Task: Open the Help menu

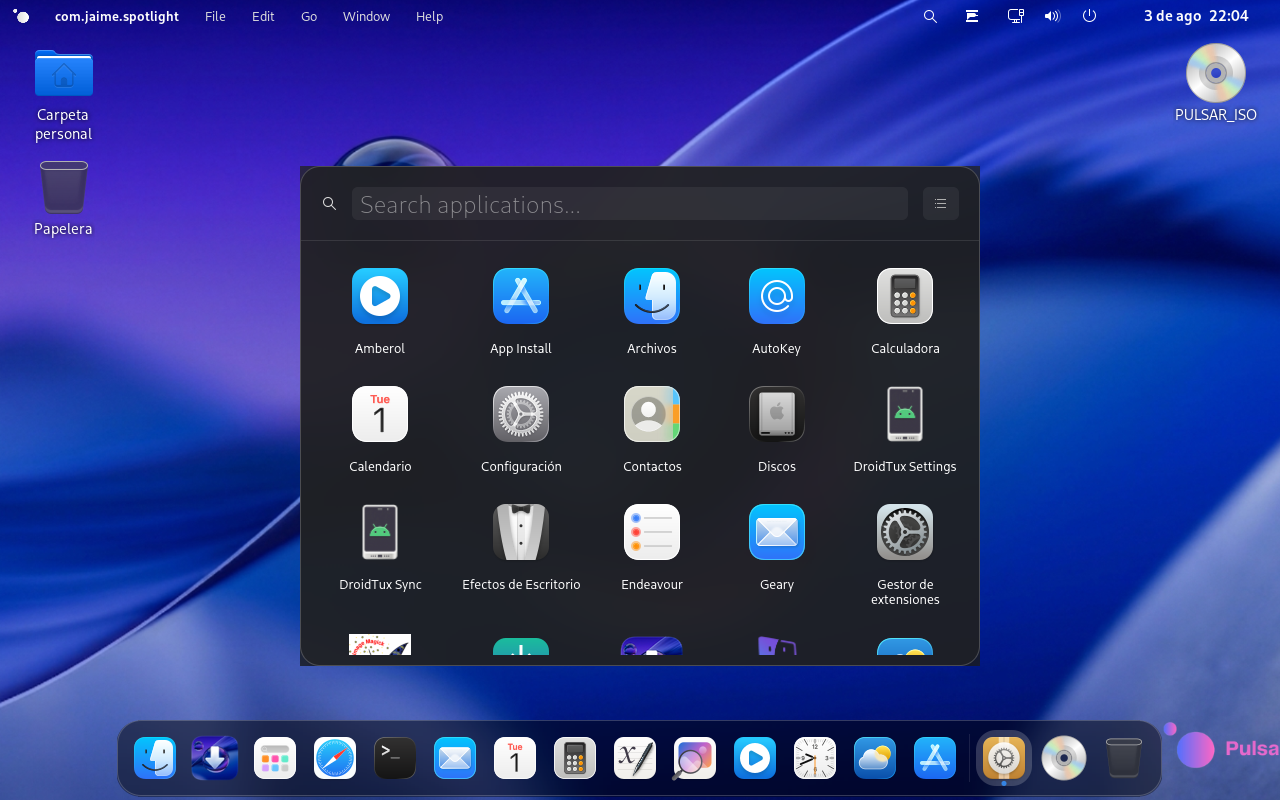Action: pos(429,16)
